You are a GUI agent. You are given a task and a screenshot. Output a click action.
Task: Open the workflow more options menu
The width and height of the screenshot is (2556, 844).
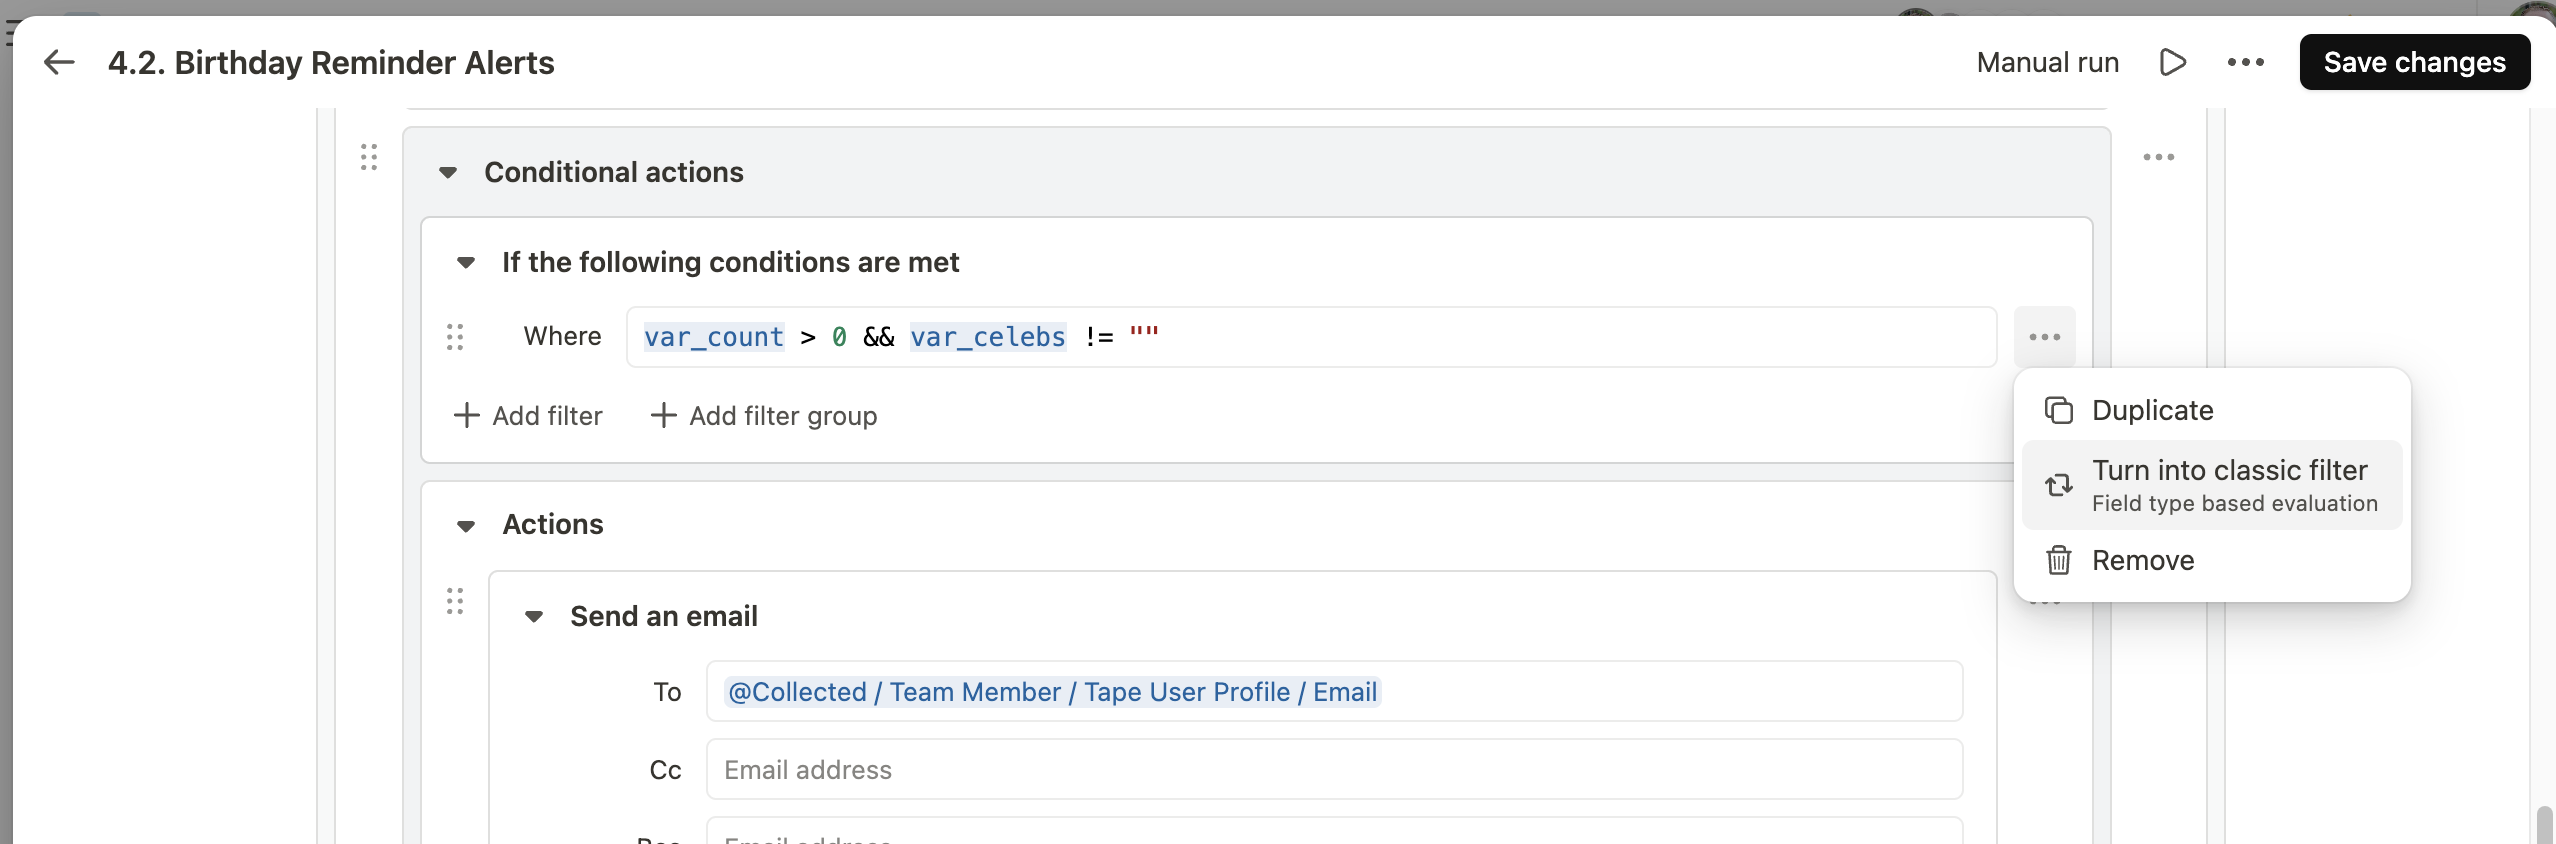(x=2245, y=62)
